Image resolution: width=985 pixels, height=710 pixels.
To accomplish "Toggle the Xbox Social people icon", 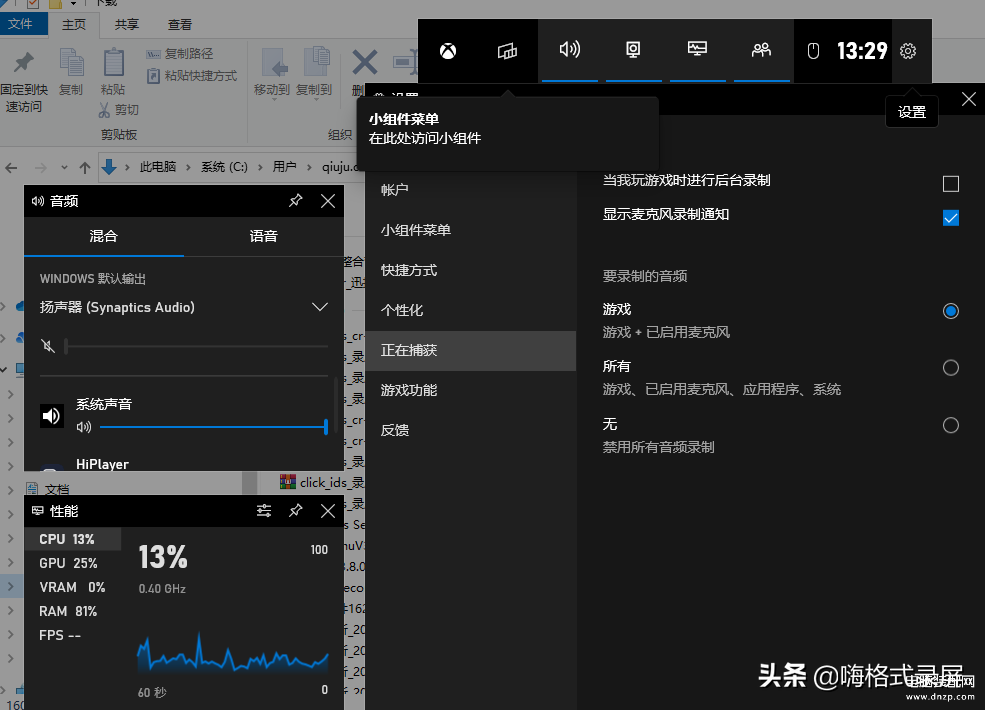I will pos(761,50).
